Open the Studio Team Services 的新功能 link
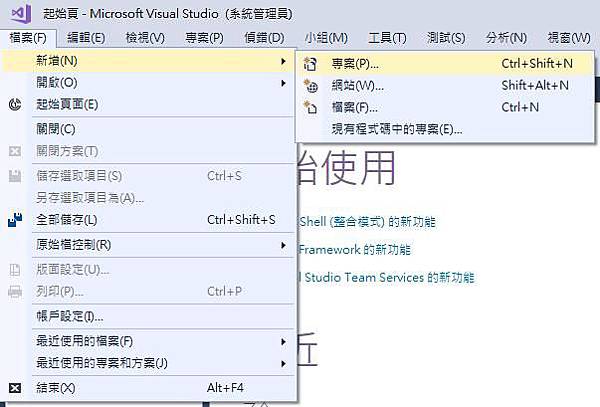This screenshot has width=600, height=407. point(387,277)
